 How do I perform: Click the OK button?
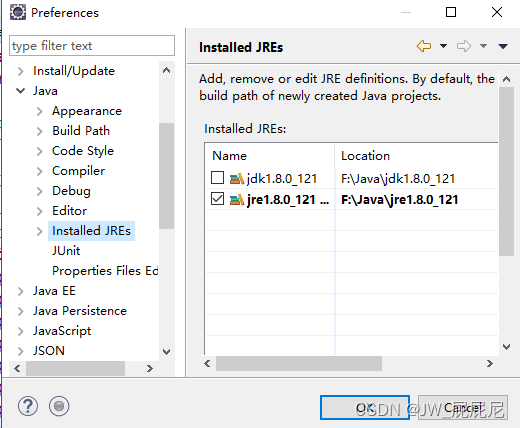point(365,407)
